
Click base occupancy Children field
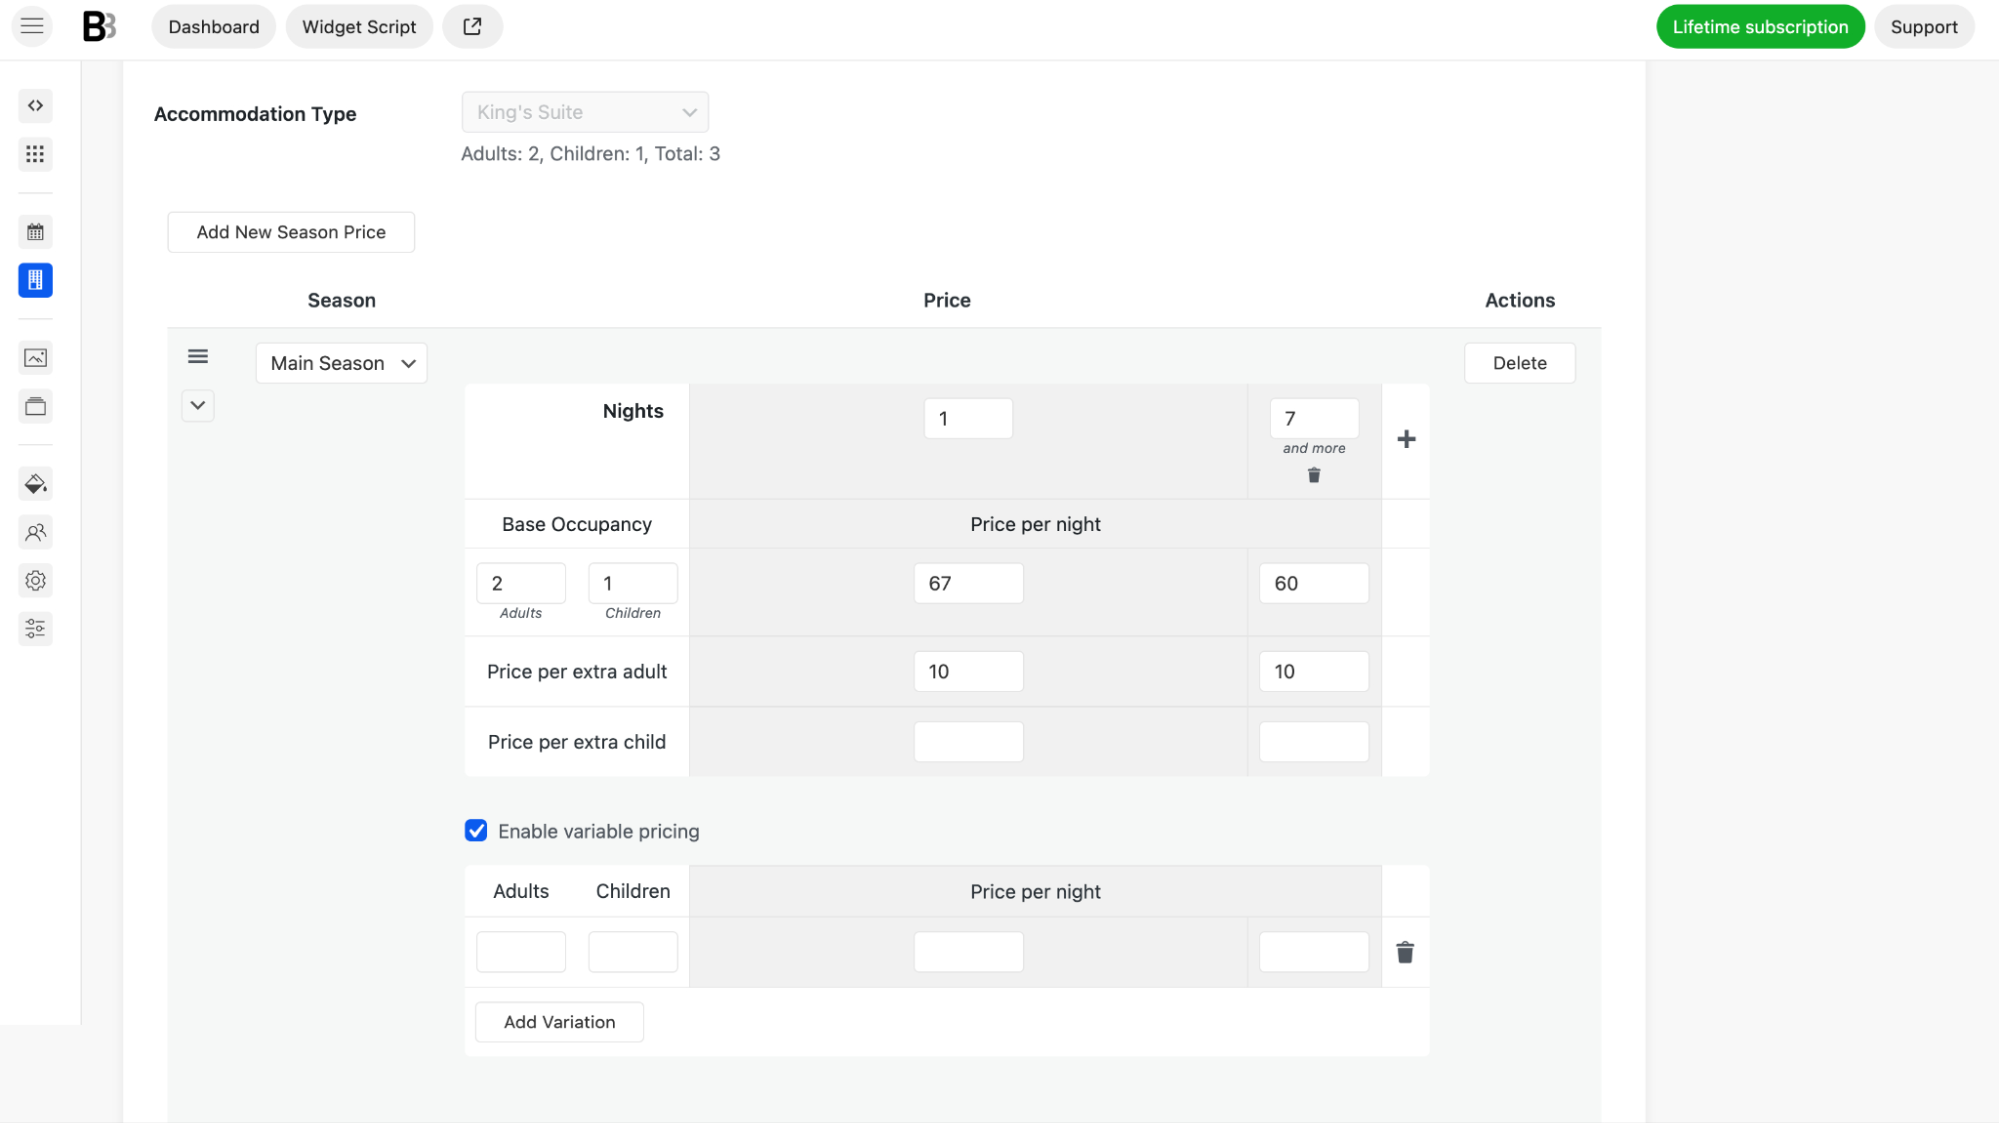coord(633,583)
